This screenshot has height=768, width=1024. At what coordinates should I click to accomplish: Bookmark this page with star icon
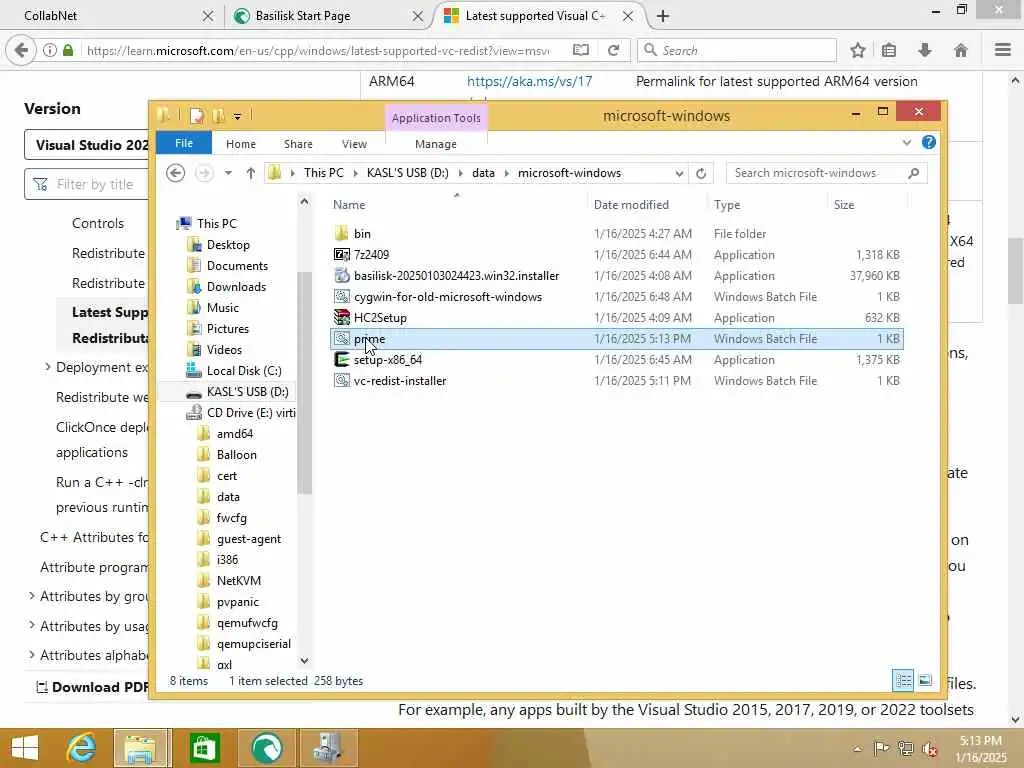pos(857,50)
